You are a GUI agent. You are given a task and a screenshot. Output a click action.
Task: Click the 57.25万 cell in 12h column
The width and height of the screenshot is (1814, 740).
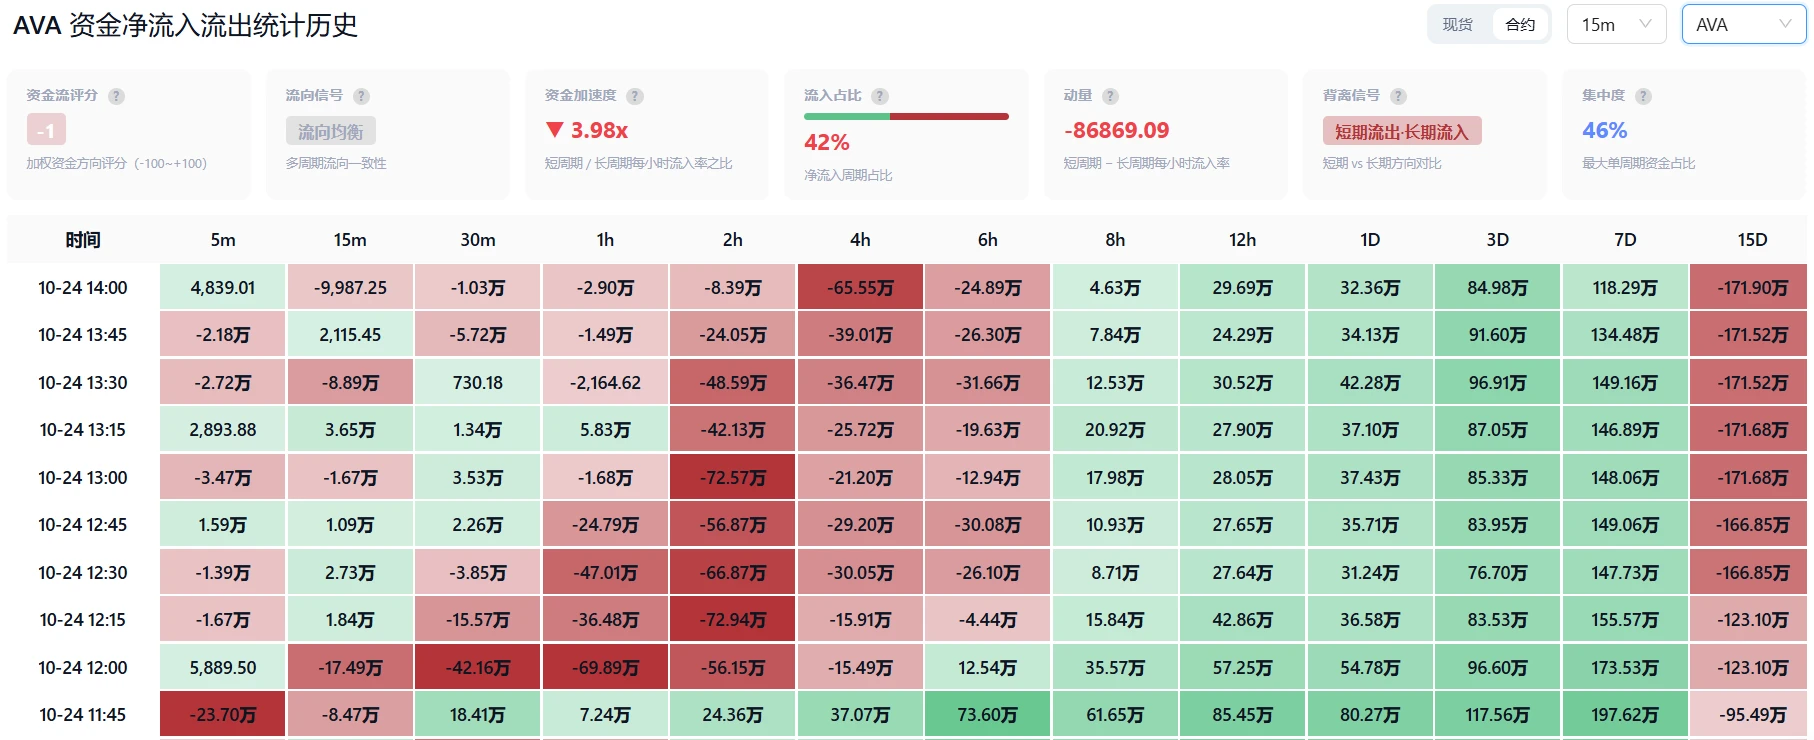pos(1243,668)
